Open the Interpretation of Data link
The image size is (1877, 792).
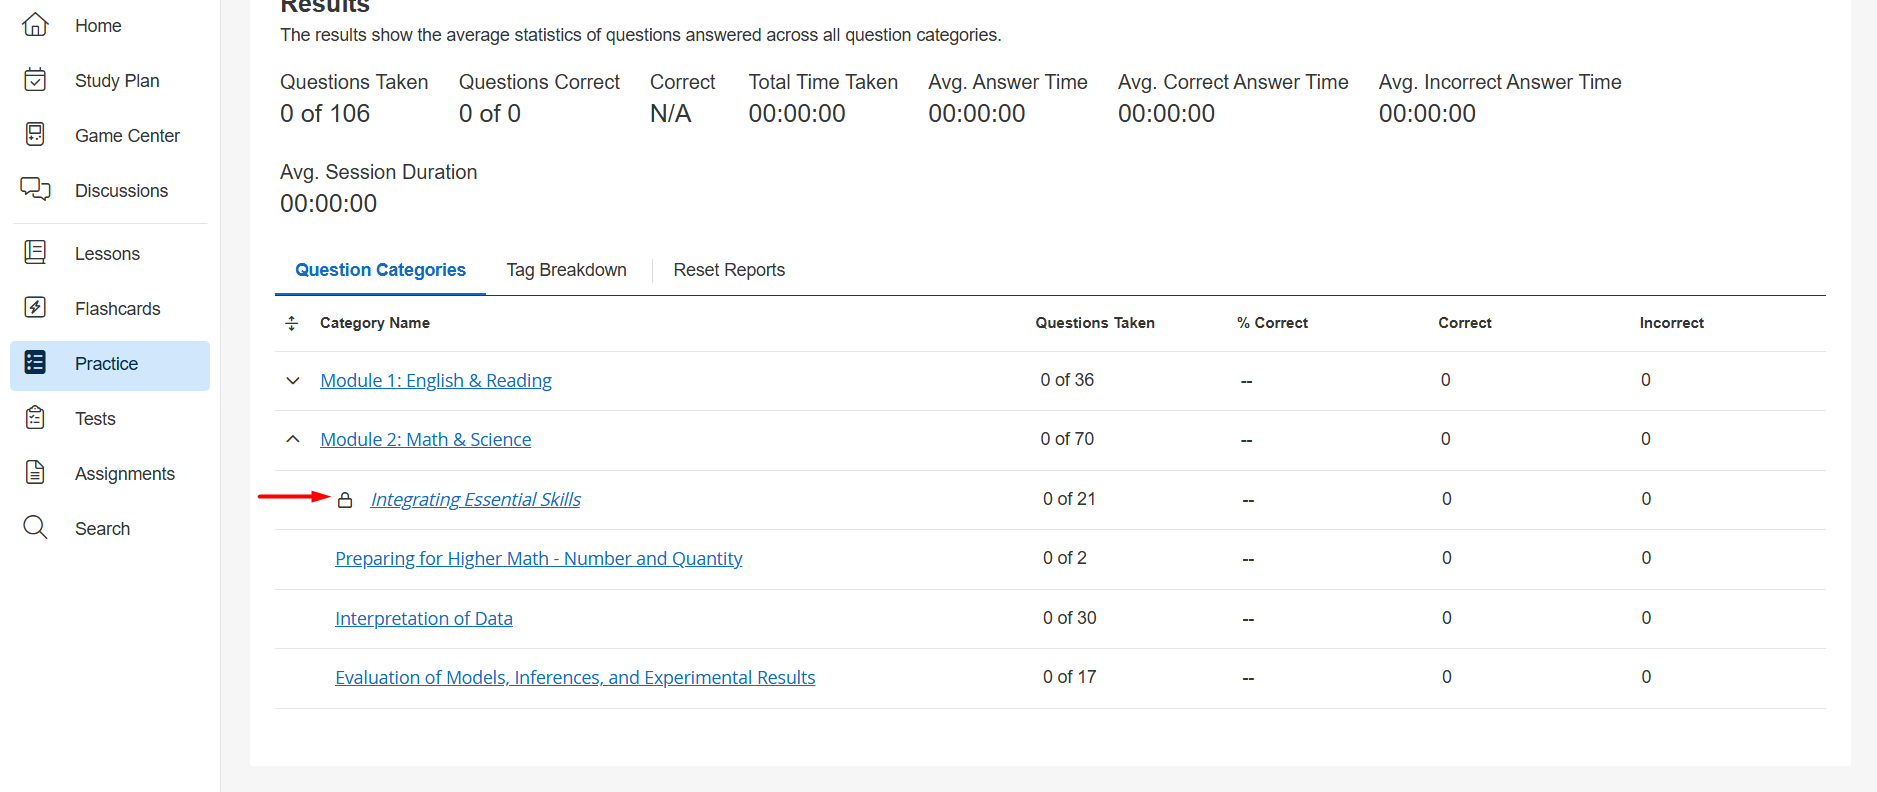(x=424, y=619)
